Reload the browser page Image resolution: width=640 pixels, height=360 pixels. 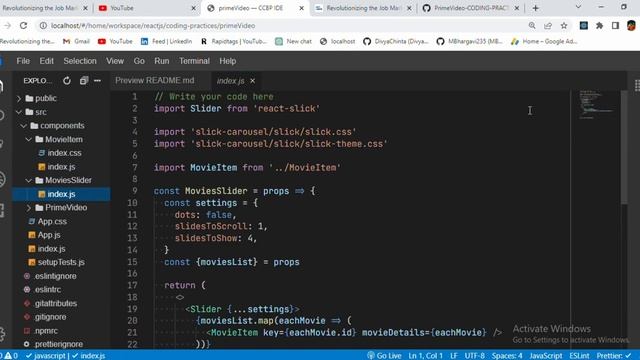tap(23, 26)
